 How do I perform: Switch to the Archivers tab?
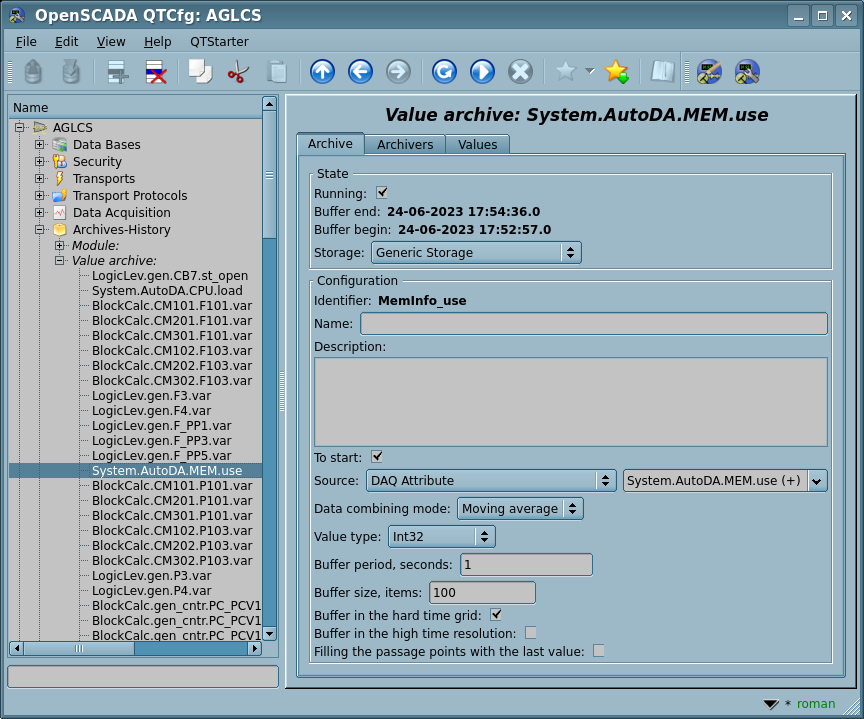(x=405, y=144)
